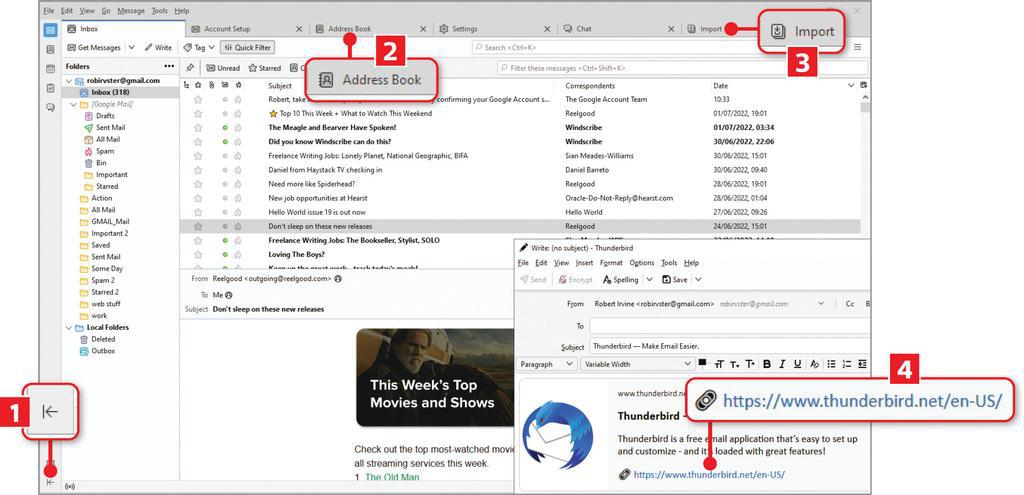Open the Mail space in the sidebar
The width and height of the screenshot is (1024, 495).
click(x=50, y=30)
